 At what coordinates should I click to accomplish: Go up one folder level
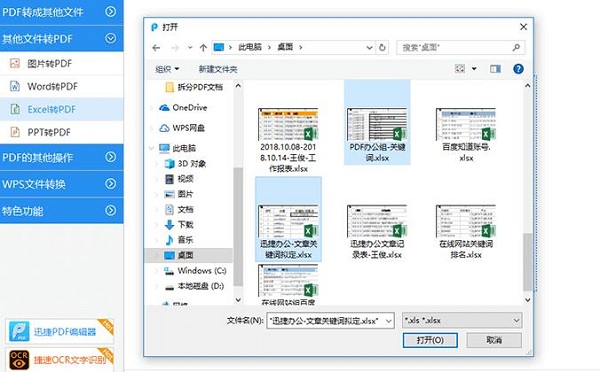(203, 48)
